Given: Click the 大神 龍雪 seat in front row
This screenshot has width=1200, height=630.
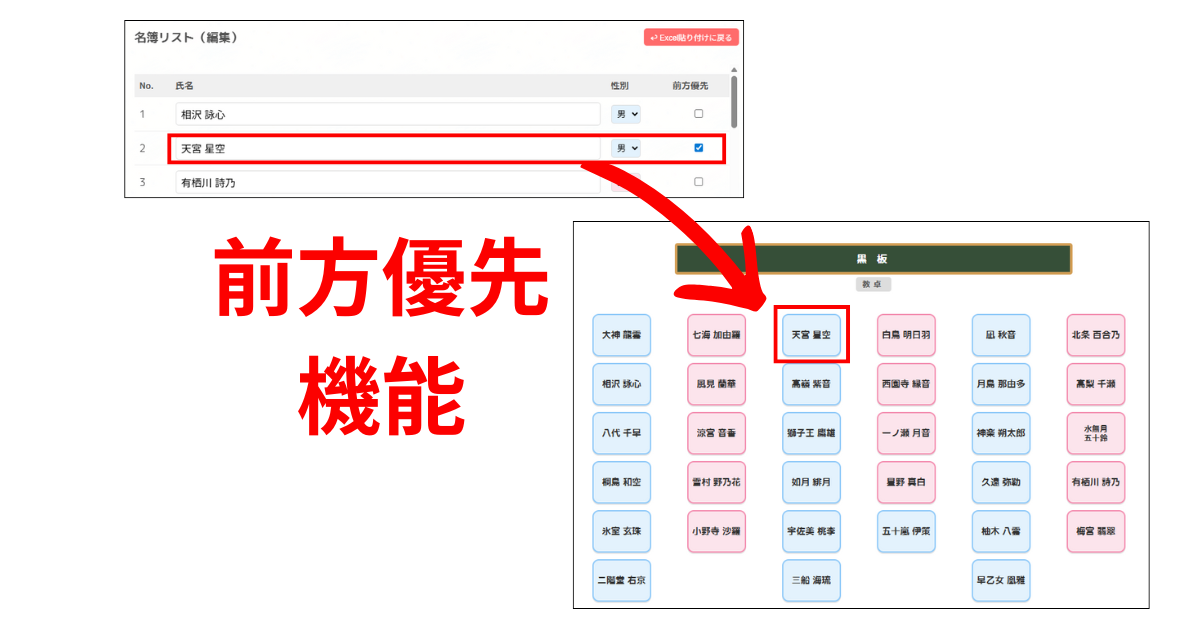Looking at the screenshot, I should (621, 335).
